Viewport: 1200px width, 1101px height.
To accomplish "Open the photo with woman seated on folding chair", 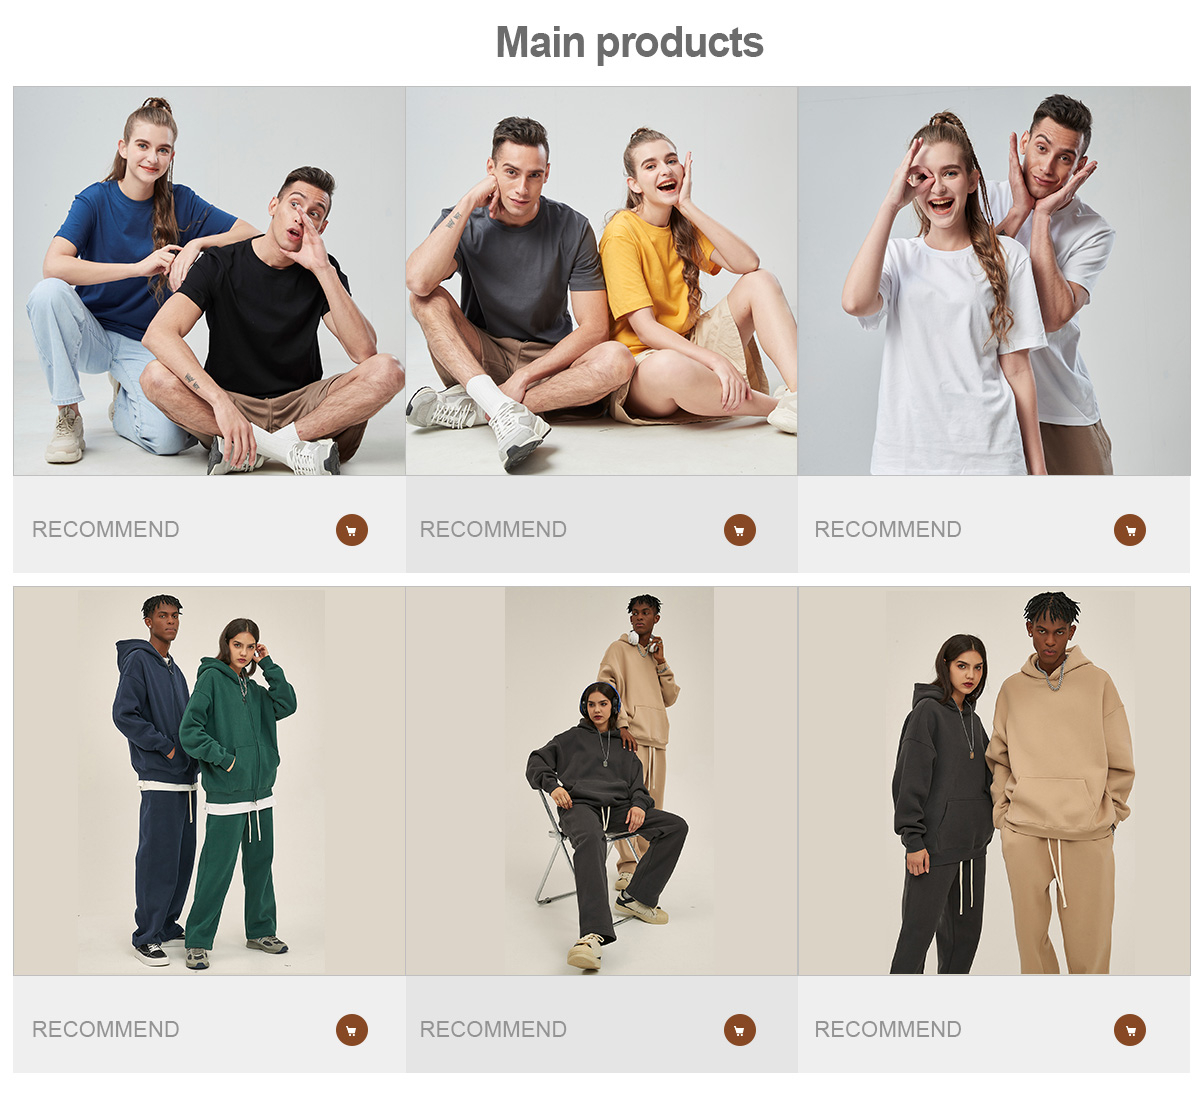I will [x=601, y=781].
